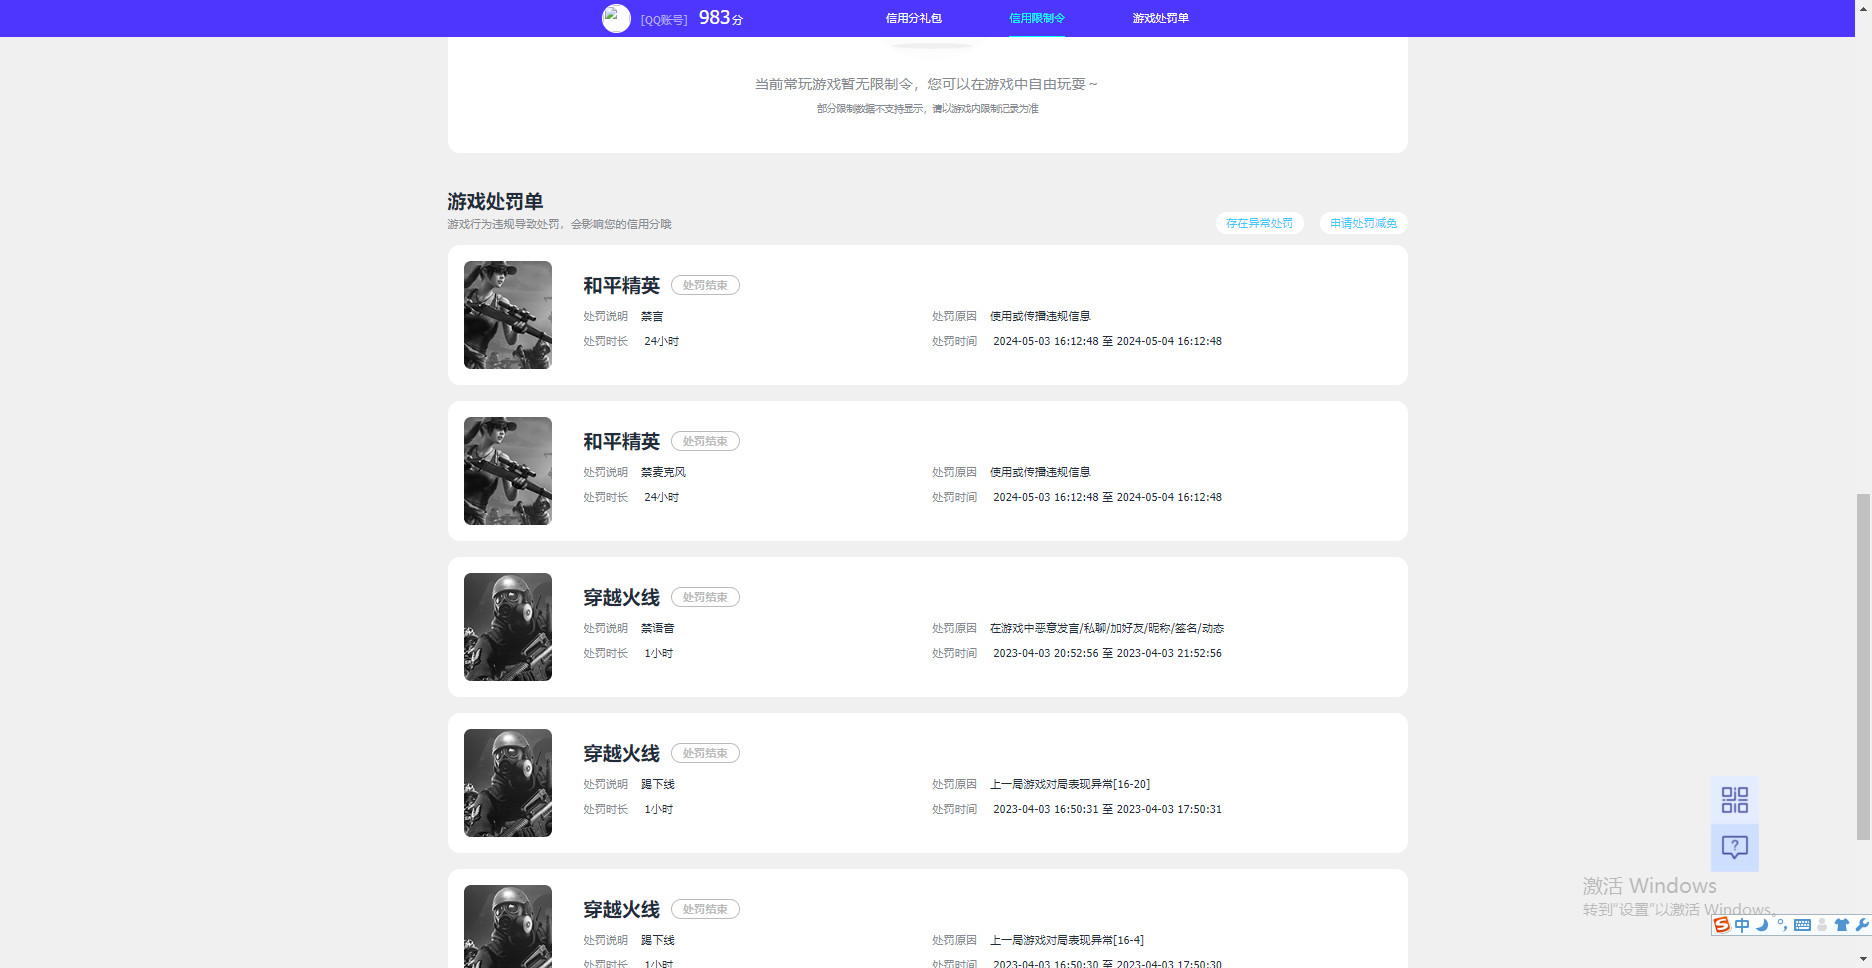
Task: Click the 处罚结束 badge on the [16-4] card
Action: tap(705, 909)
